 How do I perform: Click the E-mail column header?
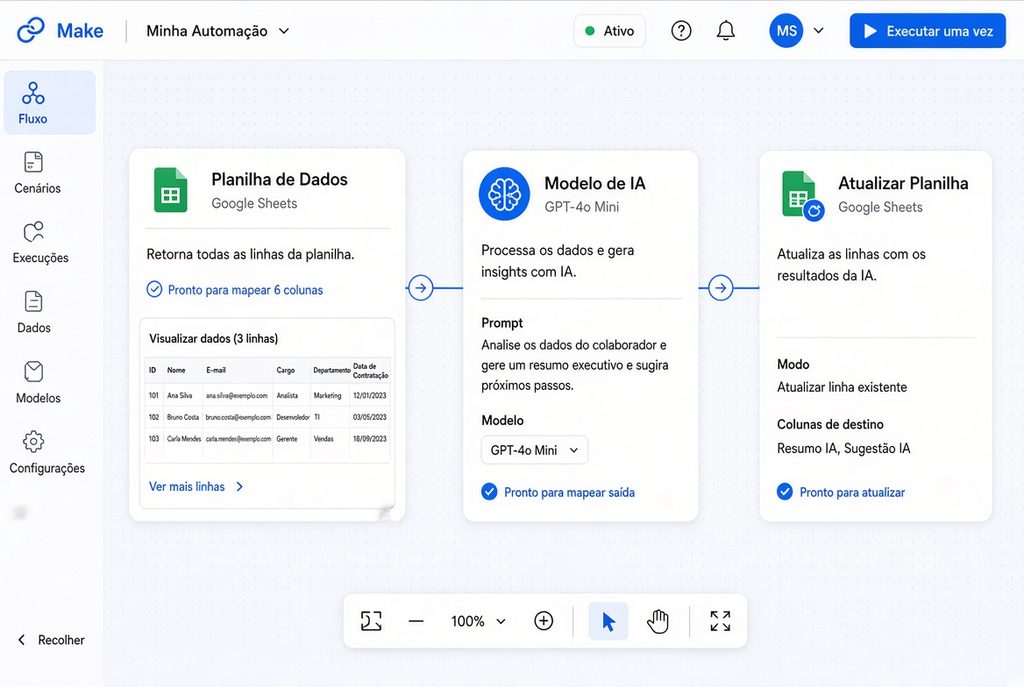click(x=216, y=370)
